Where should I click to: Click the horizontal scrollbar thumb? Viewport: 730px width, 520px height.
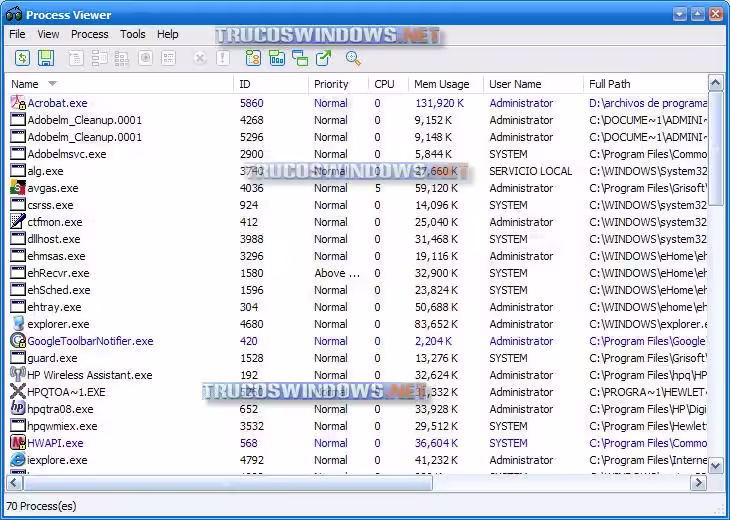pos(227,483)
